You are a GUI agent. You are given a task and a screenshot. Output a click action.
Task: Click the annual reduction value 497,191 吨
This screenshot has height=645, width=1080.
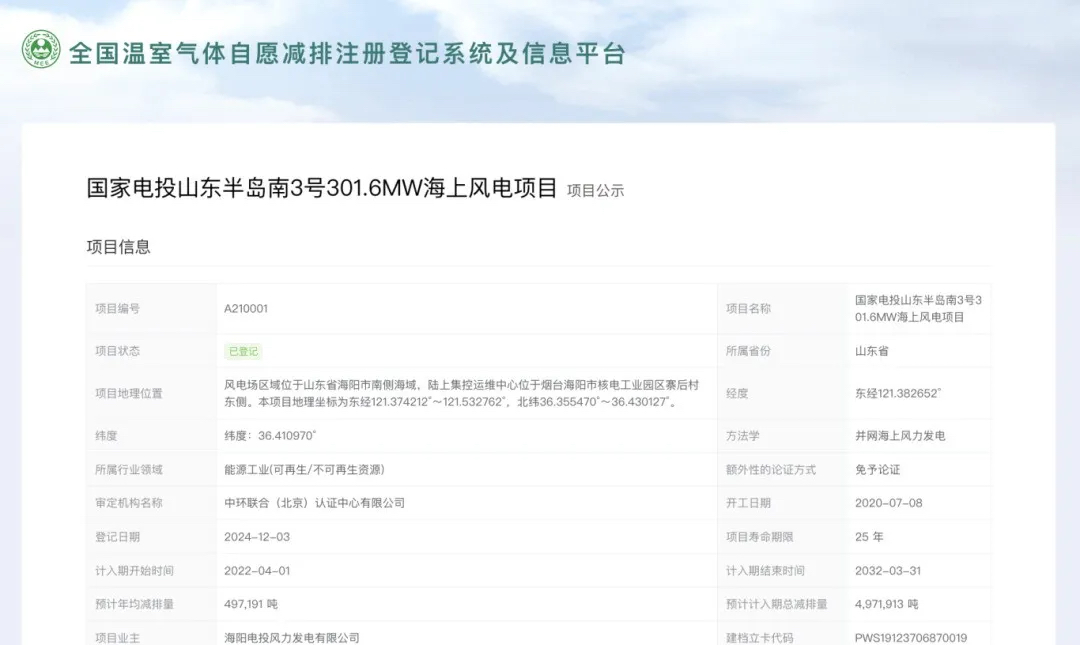(251, 604)
